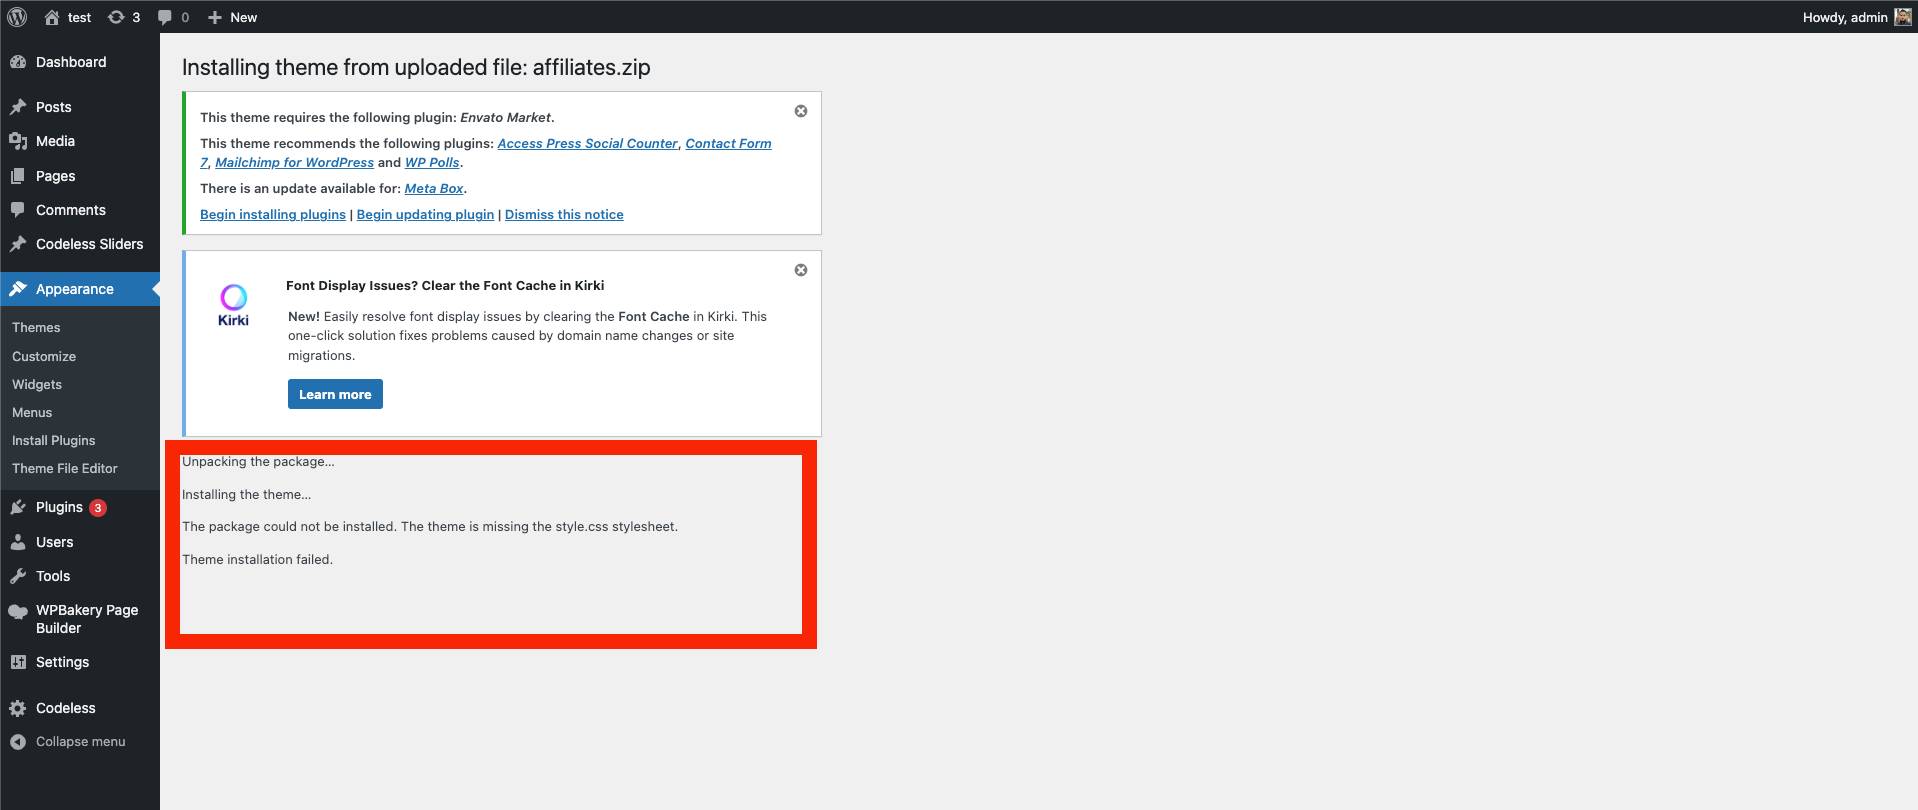The image size is (1918, 810).
Task: Click the Posts pushpin icon
Action: coord(18,107)
